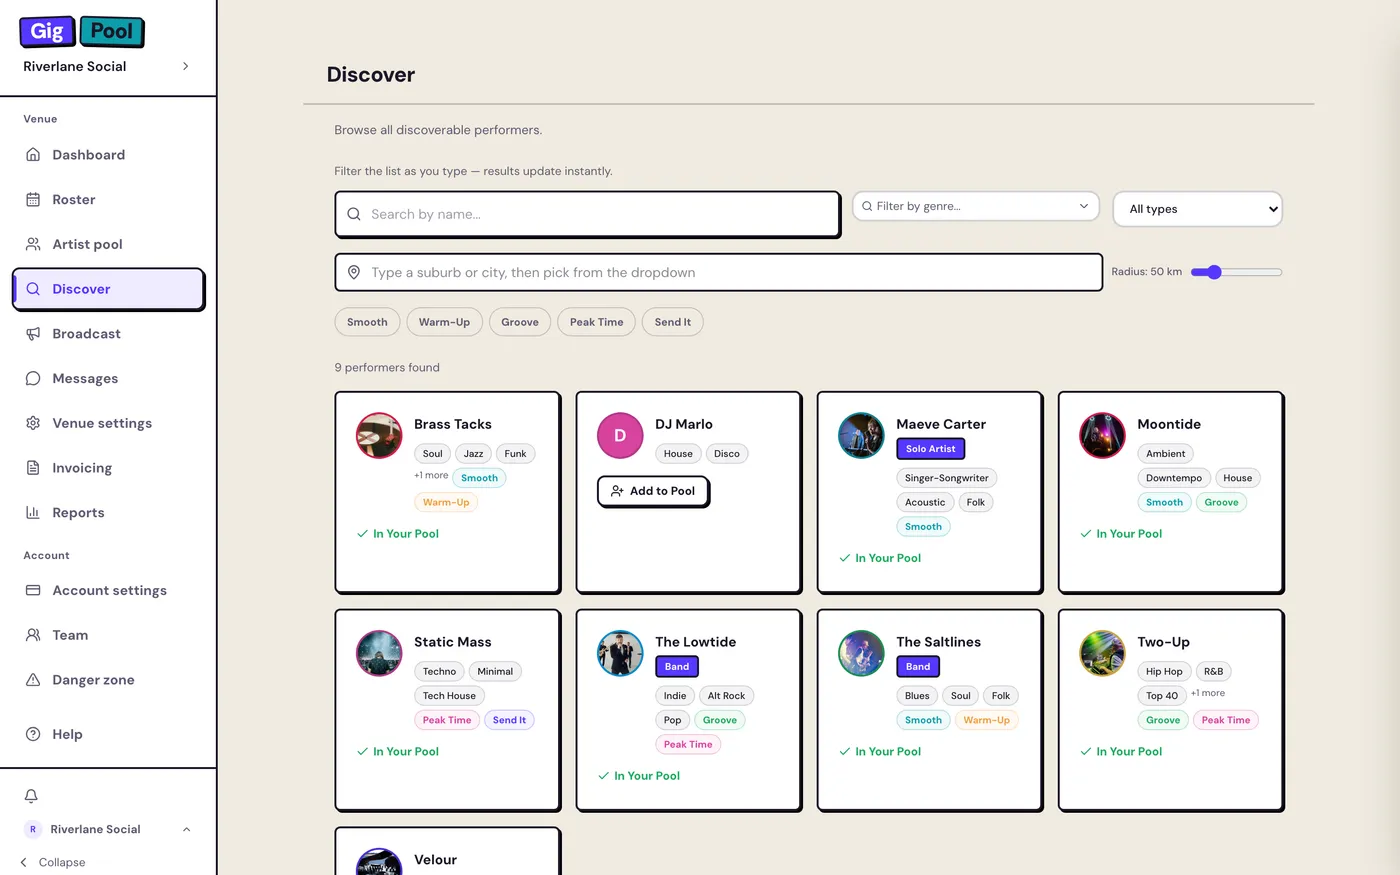The width and height of the screenshot is (1400, 875).
Task: Collapse the sidebar
Action: 53,862
